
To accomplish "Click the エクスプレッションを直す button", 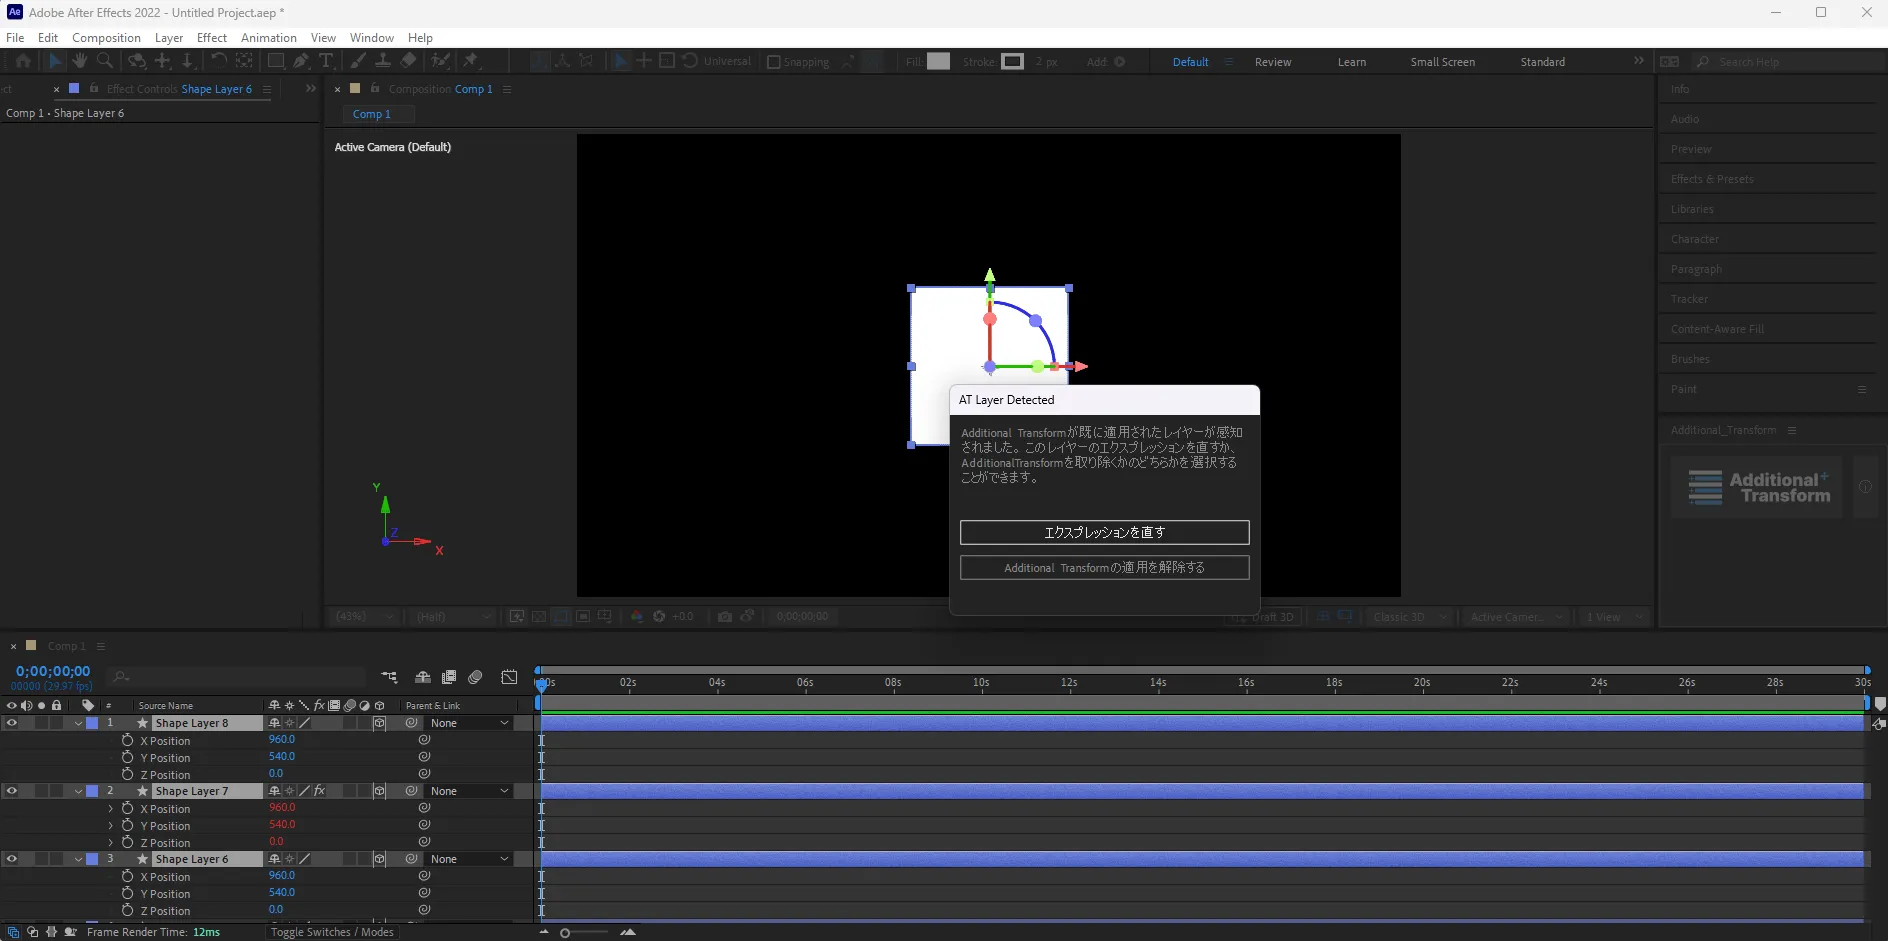I will [1104, 532].
